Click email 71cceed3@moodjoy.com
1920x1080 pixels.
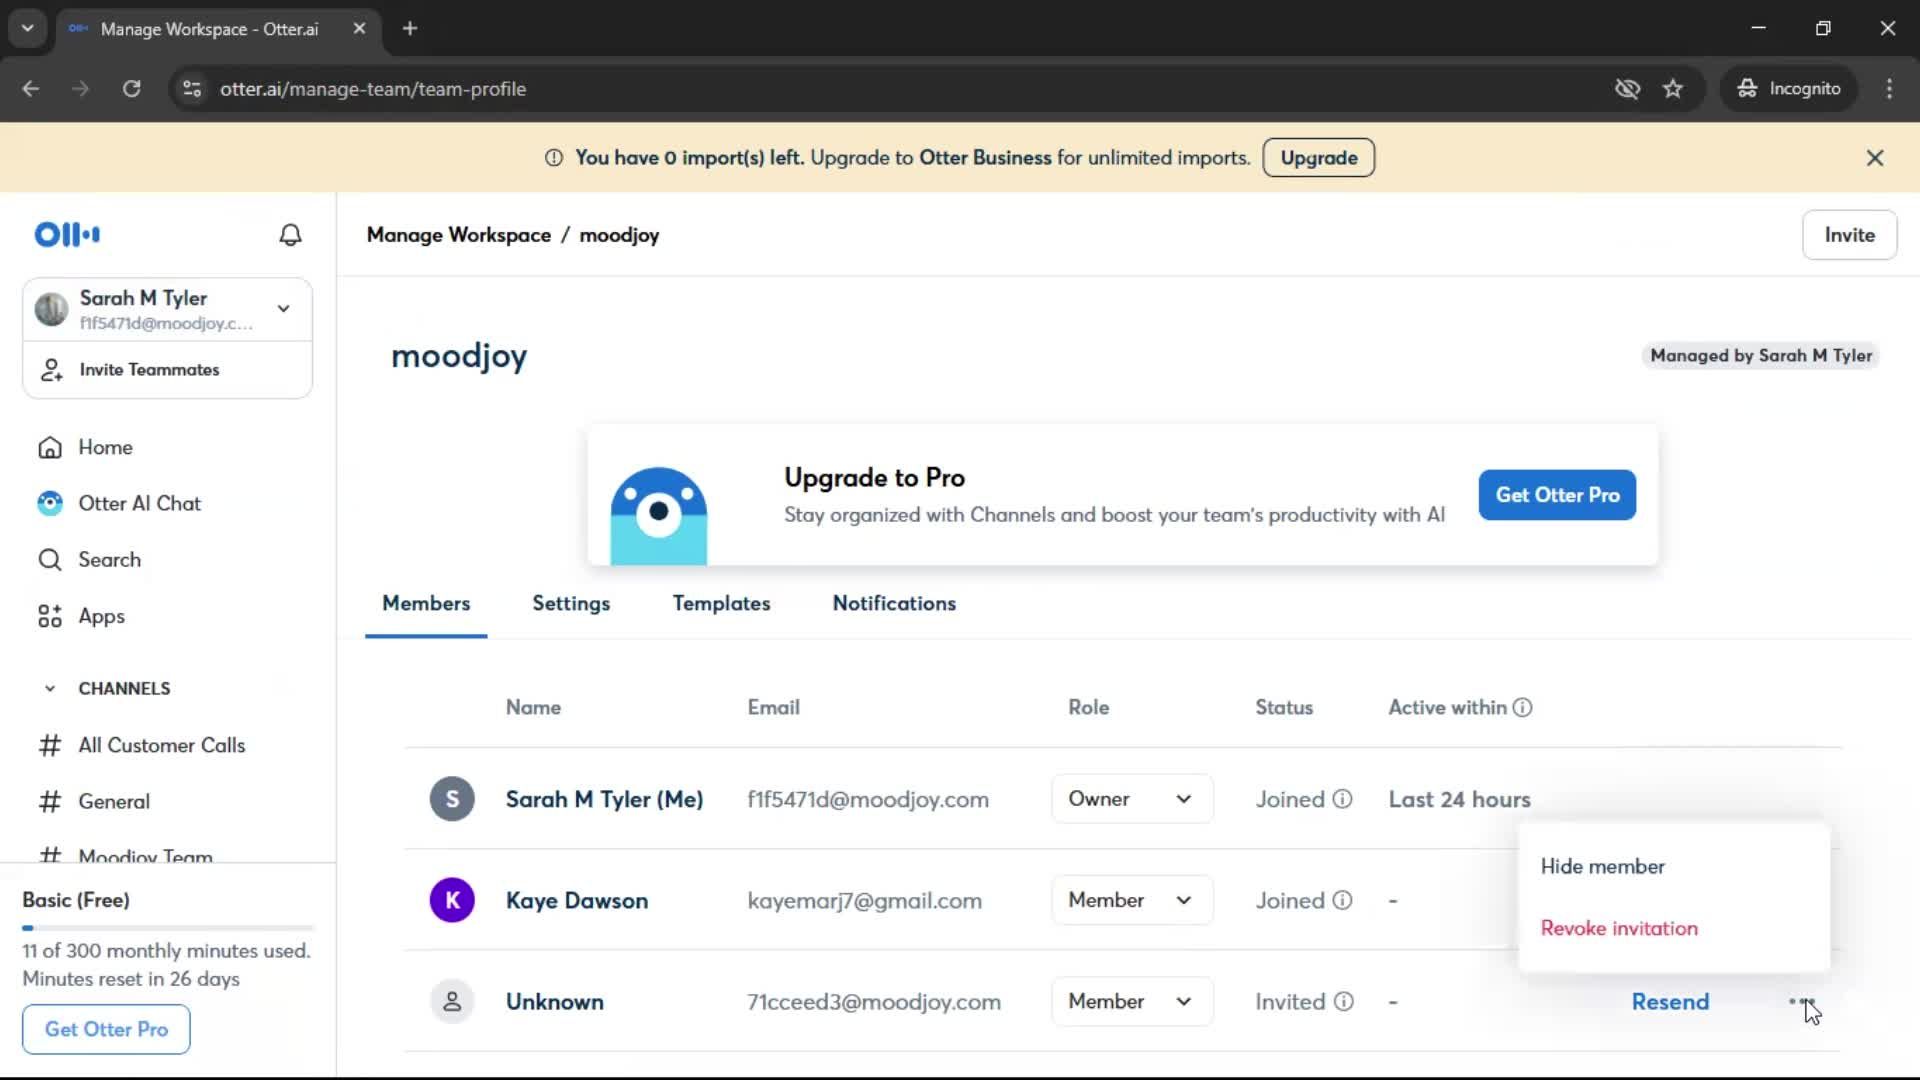coord(873,1001)
